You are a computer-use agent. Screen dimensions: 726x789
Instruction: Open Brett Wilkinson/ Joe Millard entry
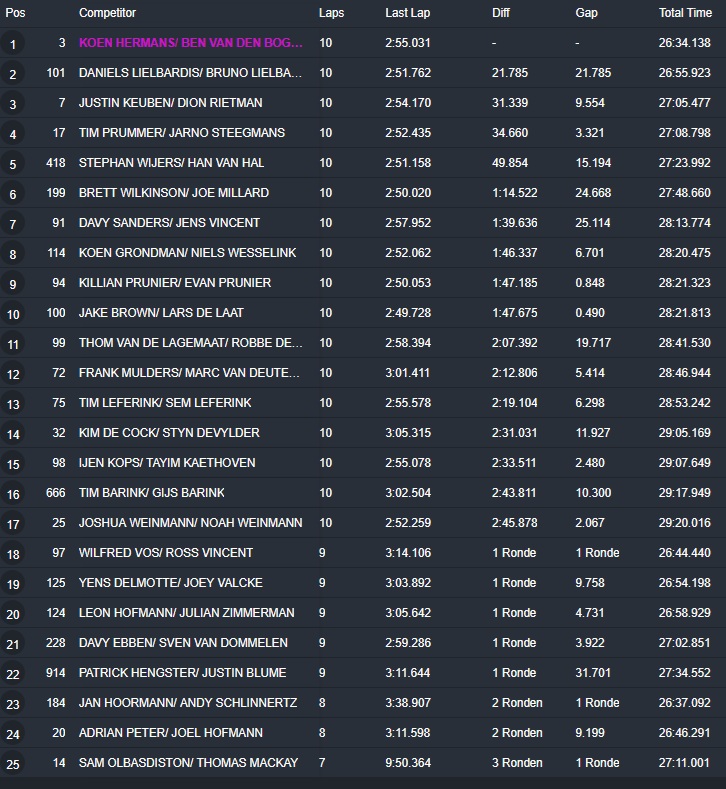click(173, 193)
